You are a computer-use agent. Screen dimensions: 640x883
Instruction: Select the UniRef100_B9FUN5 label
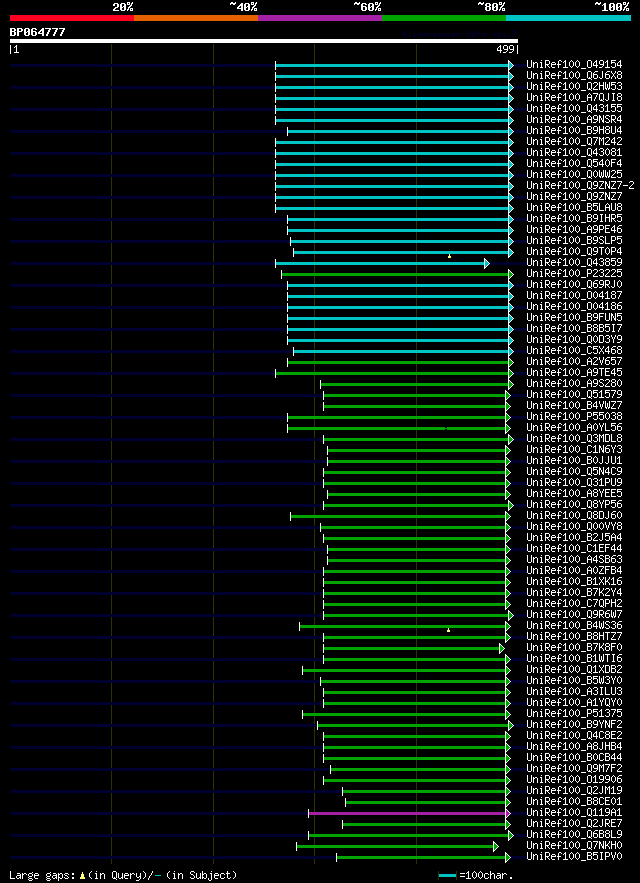[x=574, y=318]
